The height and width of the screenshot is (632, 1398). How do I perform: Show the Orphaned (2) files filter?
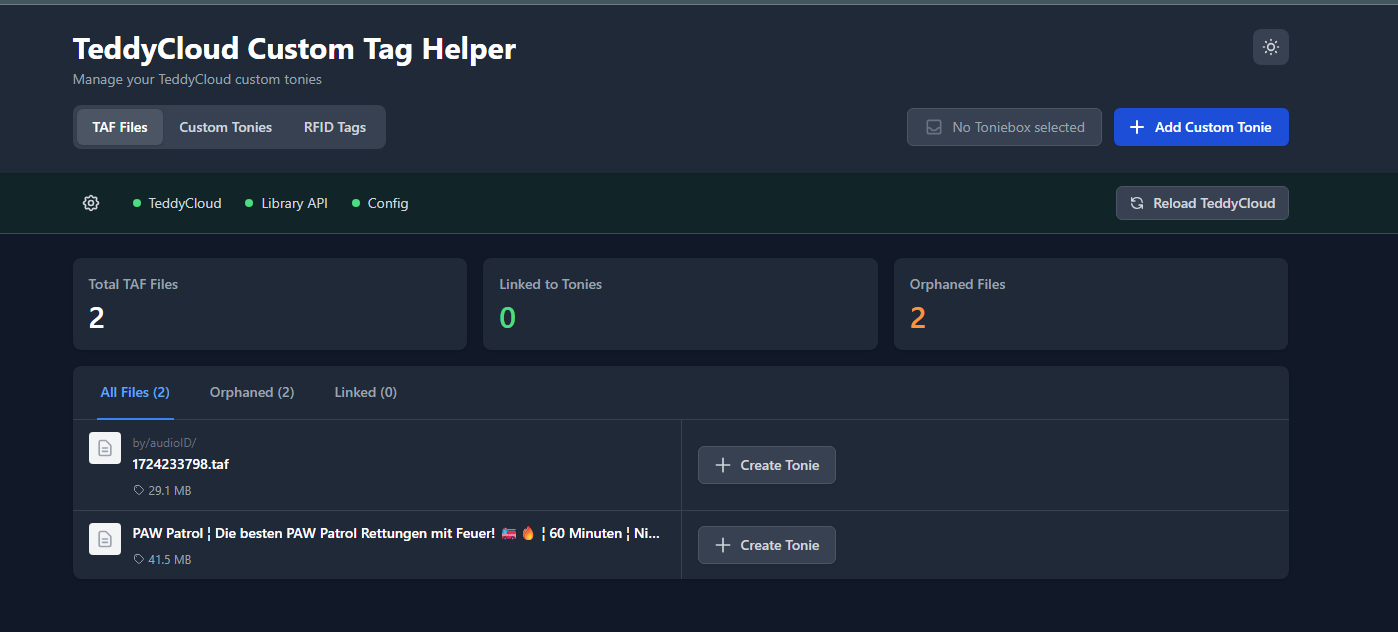(x=252, y=392)
